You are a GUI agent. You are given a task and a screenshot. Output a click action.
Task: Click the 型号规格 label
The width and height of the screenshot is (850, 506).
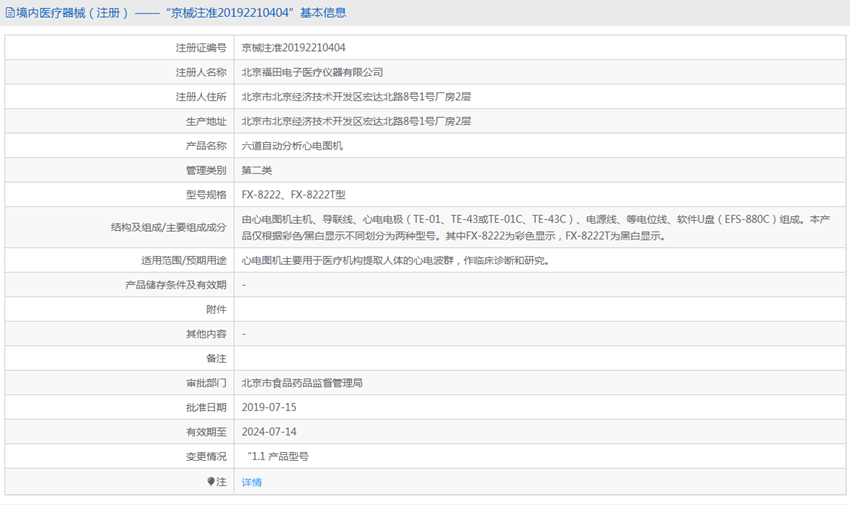coord(206,194)
